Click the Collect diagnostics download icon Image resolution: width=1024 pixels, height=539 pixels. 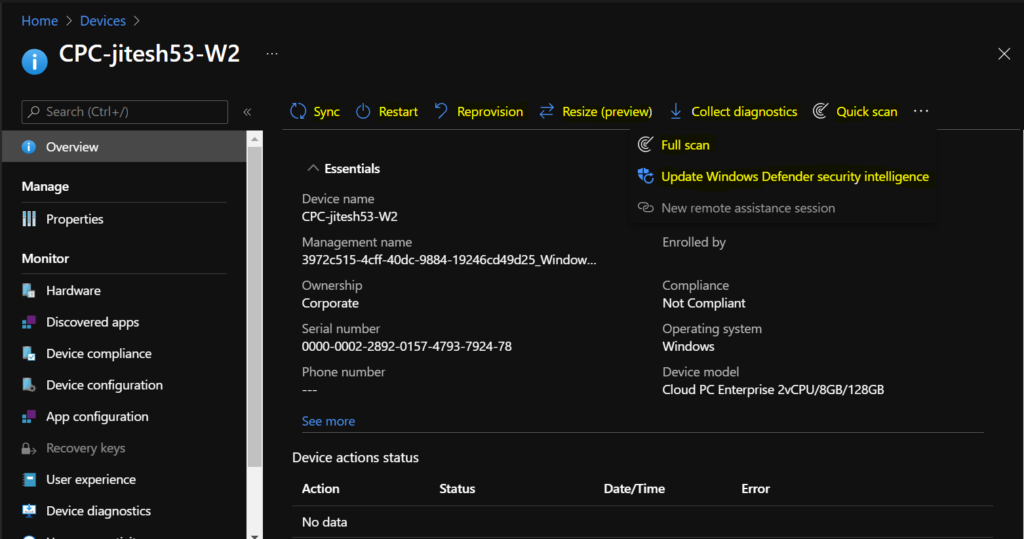click(x=676, y=111)
